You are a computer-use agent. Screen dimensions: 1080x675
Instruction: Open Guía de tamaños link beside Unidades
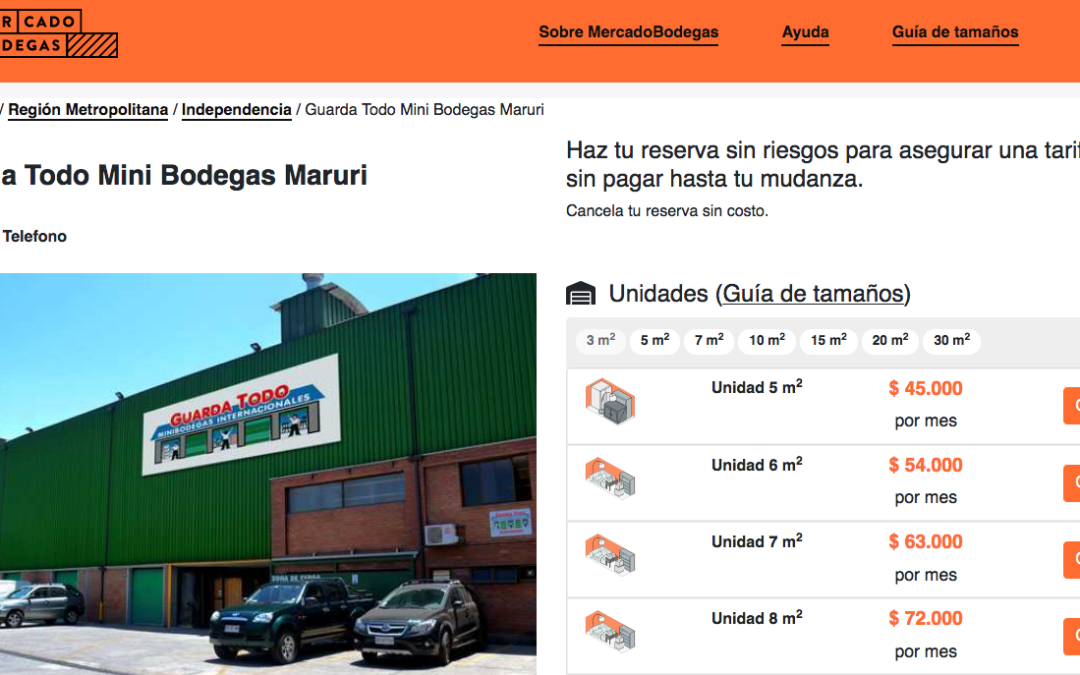813,293
